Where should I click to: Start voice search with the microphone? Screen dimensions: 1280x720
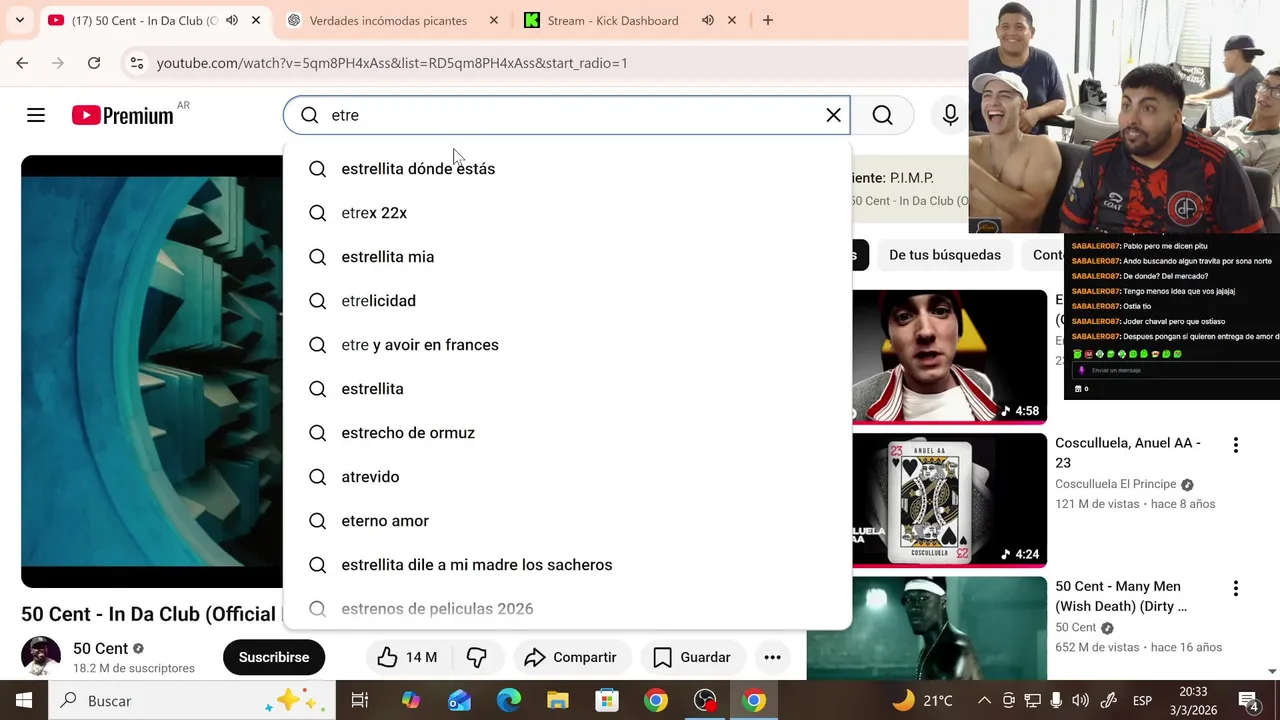pos(950,115)
